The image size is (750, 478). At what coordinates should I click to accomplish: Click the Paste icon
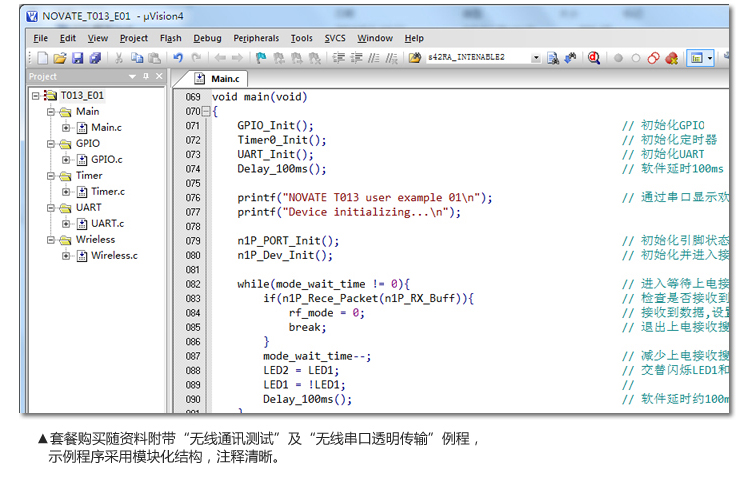pyautogui.click(x=154, y=58)
